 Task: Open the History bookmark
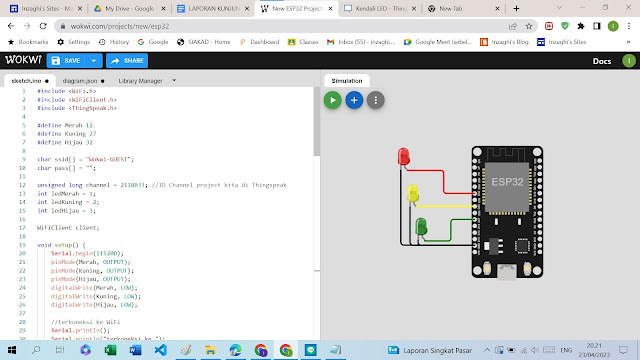click(114, 42)
